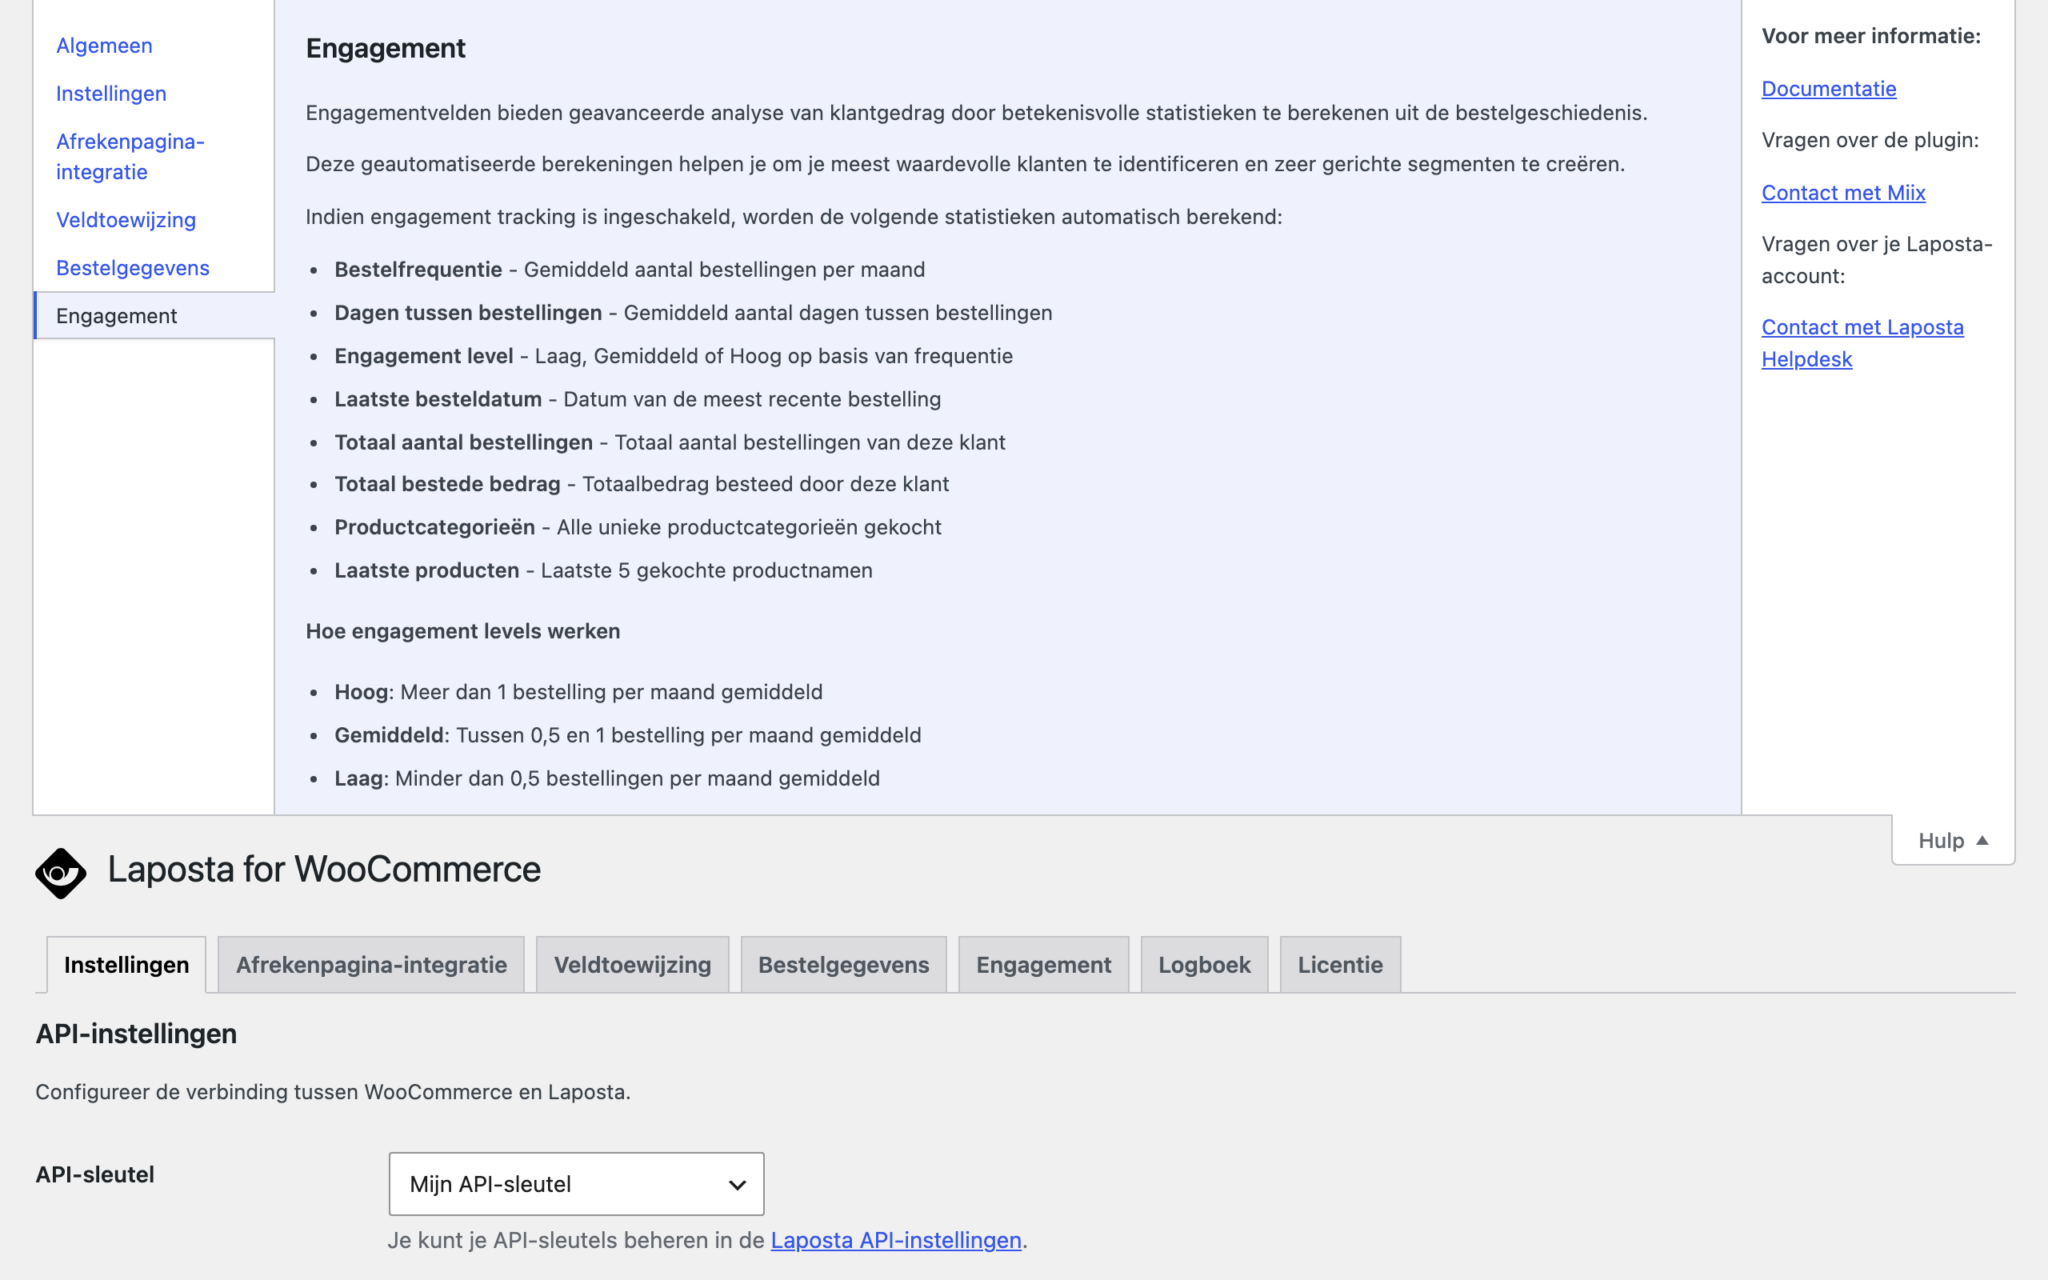Switch to the Licentie tab
This screenshot has height=1280, width=2048.
tap(1340, 965)
